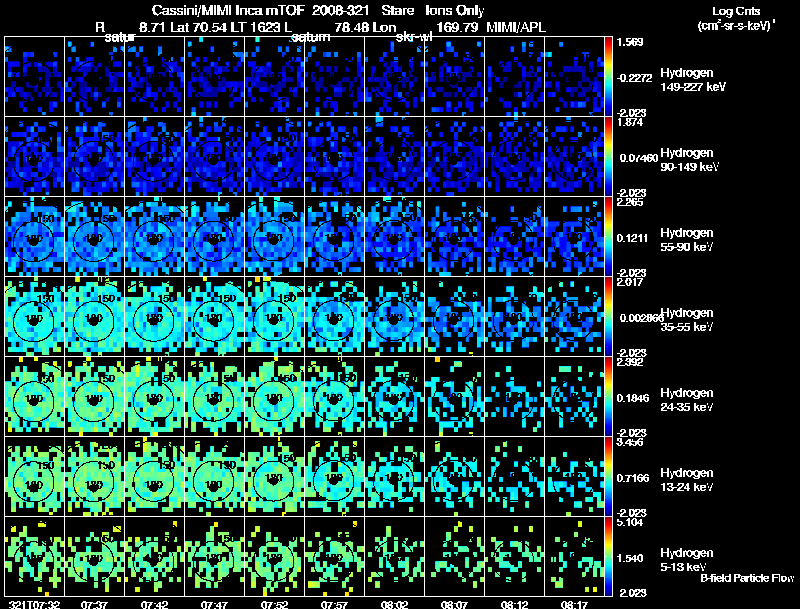The width and height of the screenshot is (800, 609).
Task: Click the 'MIMI/APL' header text
Action: 516,27
